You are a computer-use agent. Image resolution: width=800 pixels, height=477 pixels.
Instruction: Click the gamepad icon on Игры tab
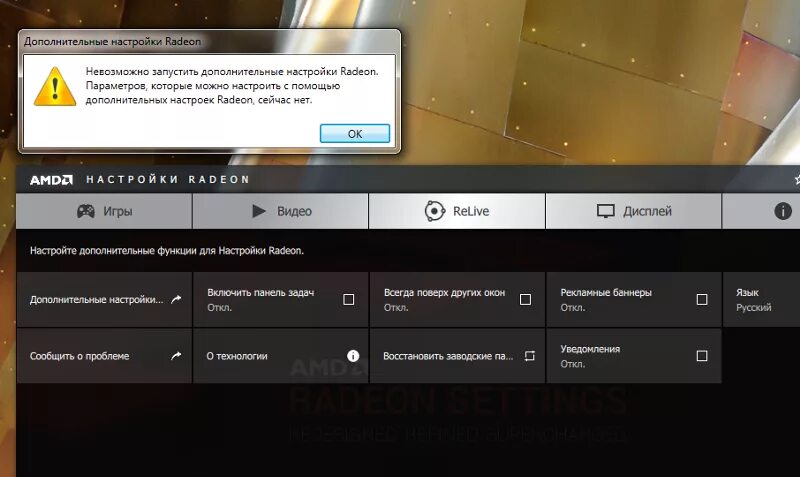pyautogui.click(x=86, y=211)
